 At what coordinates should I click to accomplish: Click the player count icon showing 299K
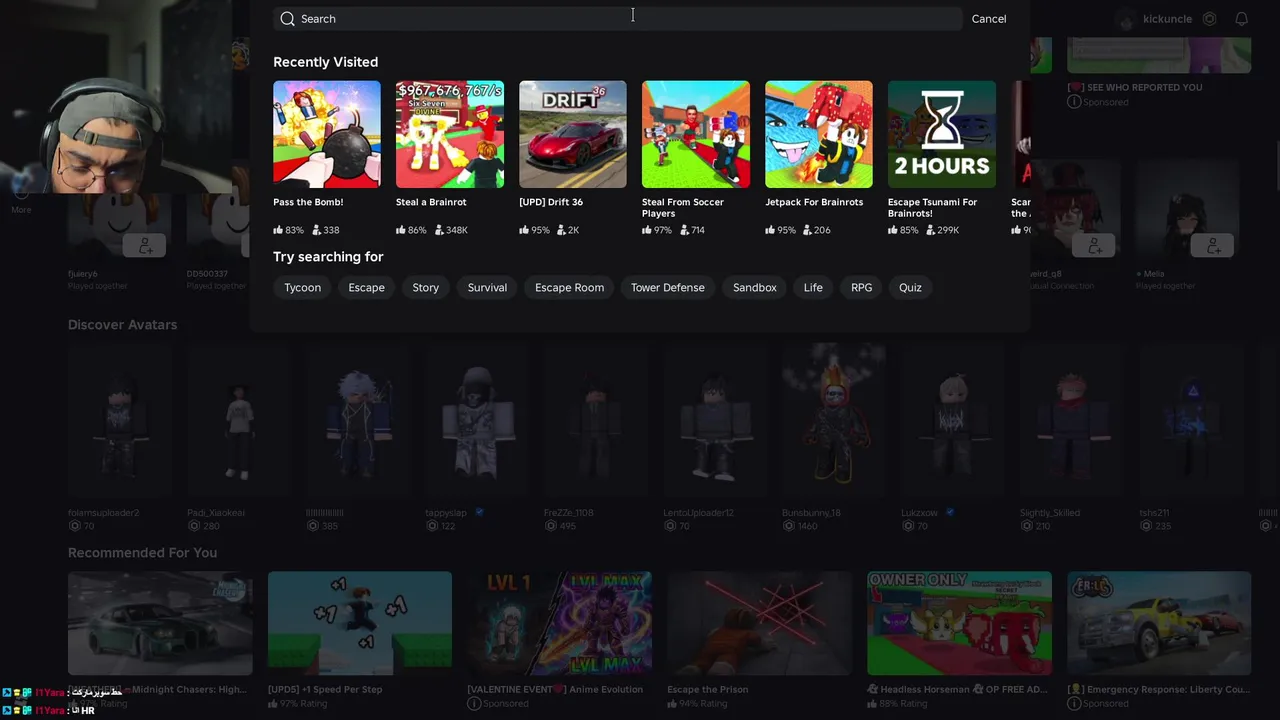[x=932, y=230]
